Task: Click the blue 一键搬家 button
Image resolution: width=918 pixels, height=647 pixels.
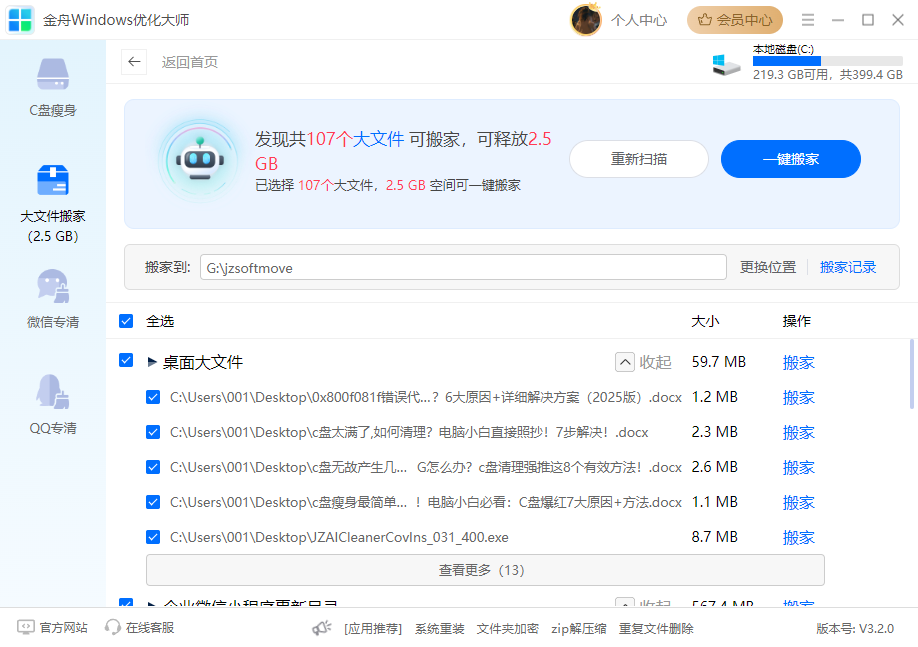Action: [790, 159]
